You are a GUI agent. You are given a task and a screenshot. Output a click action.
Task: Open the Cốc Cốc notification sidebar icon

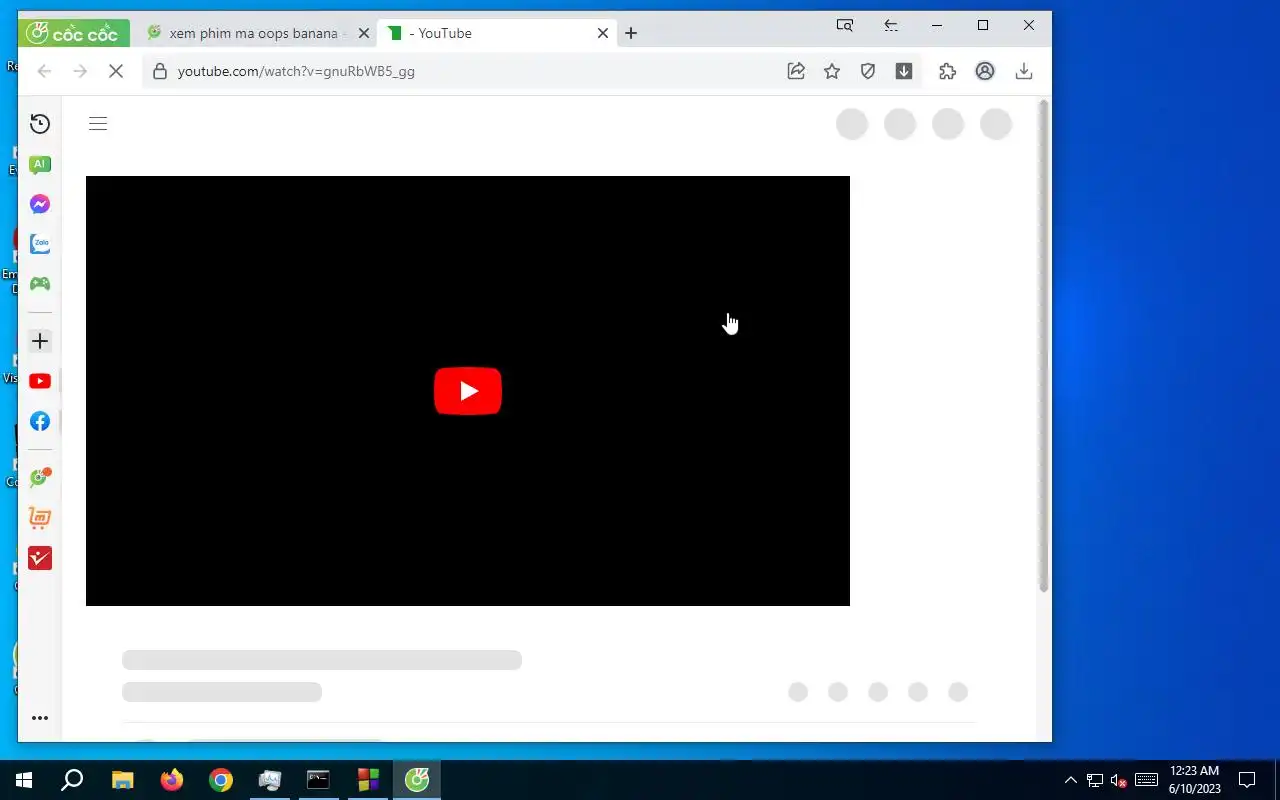pos(40,477)
